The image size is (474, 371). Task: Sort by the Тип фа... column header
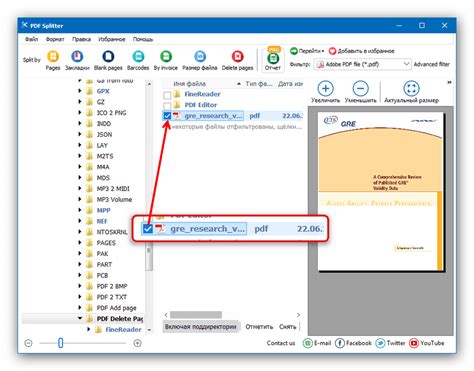click(259, 84)
